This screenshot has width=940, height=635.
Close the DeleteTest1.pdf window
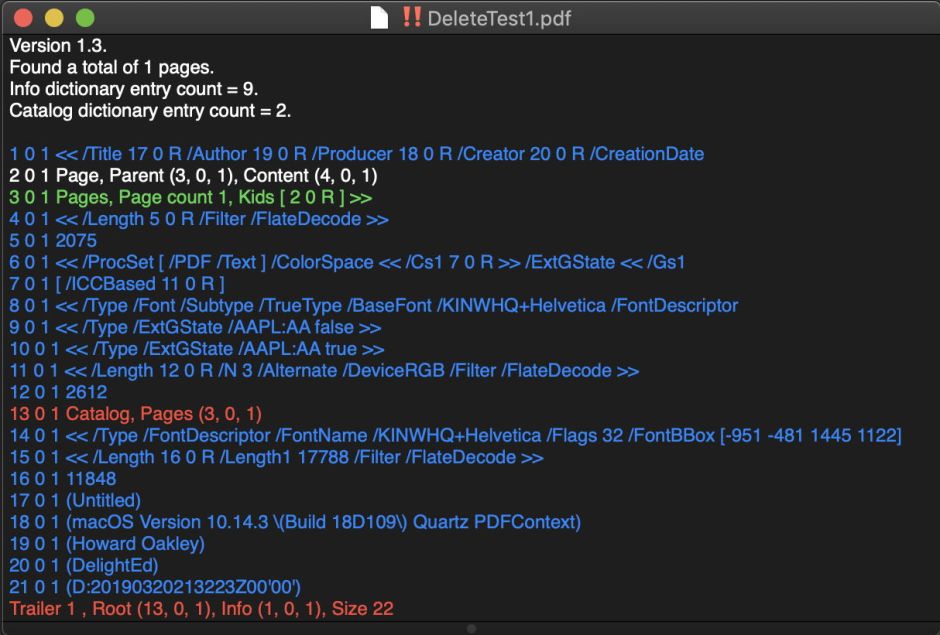tap(24, 18)
